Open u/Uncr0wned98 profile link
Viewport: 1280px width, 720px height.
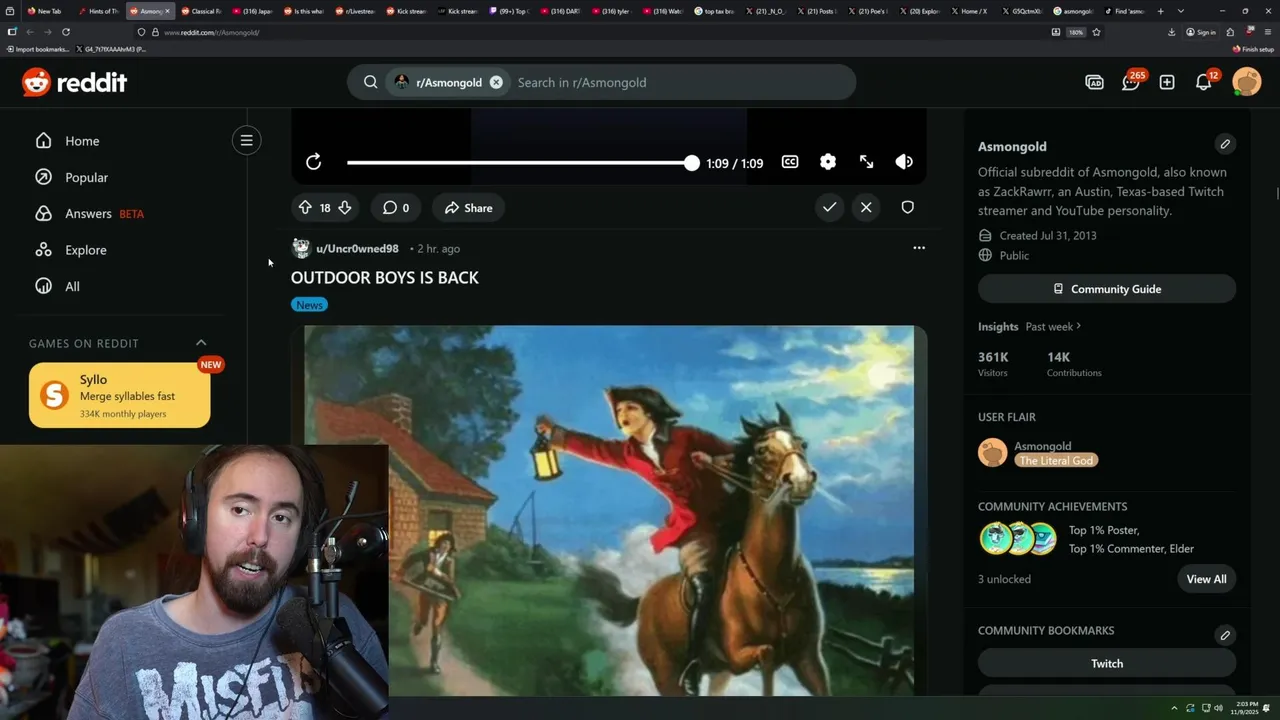tap(357, 249)
